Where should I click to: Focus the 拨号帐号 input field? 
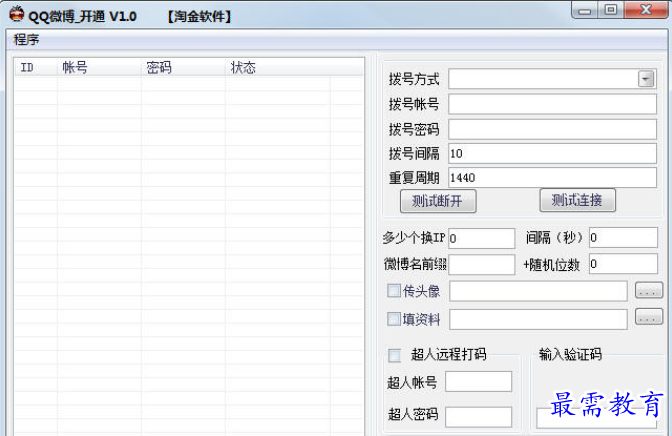[552, 104]
